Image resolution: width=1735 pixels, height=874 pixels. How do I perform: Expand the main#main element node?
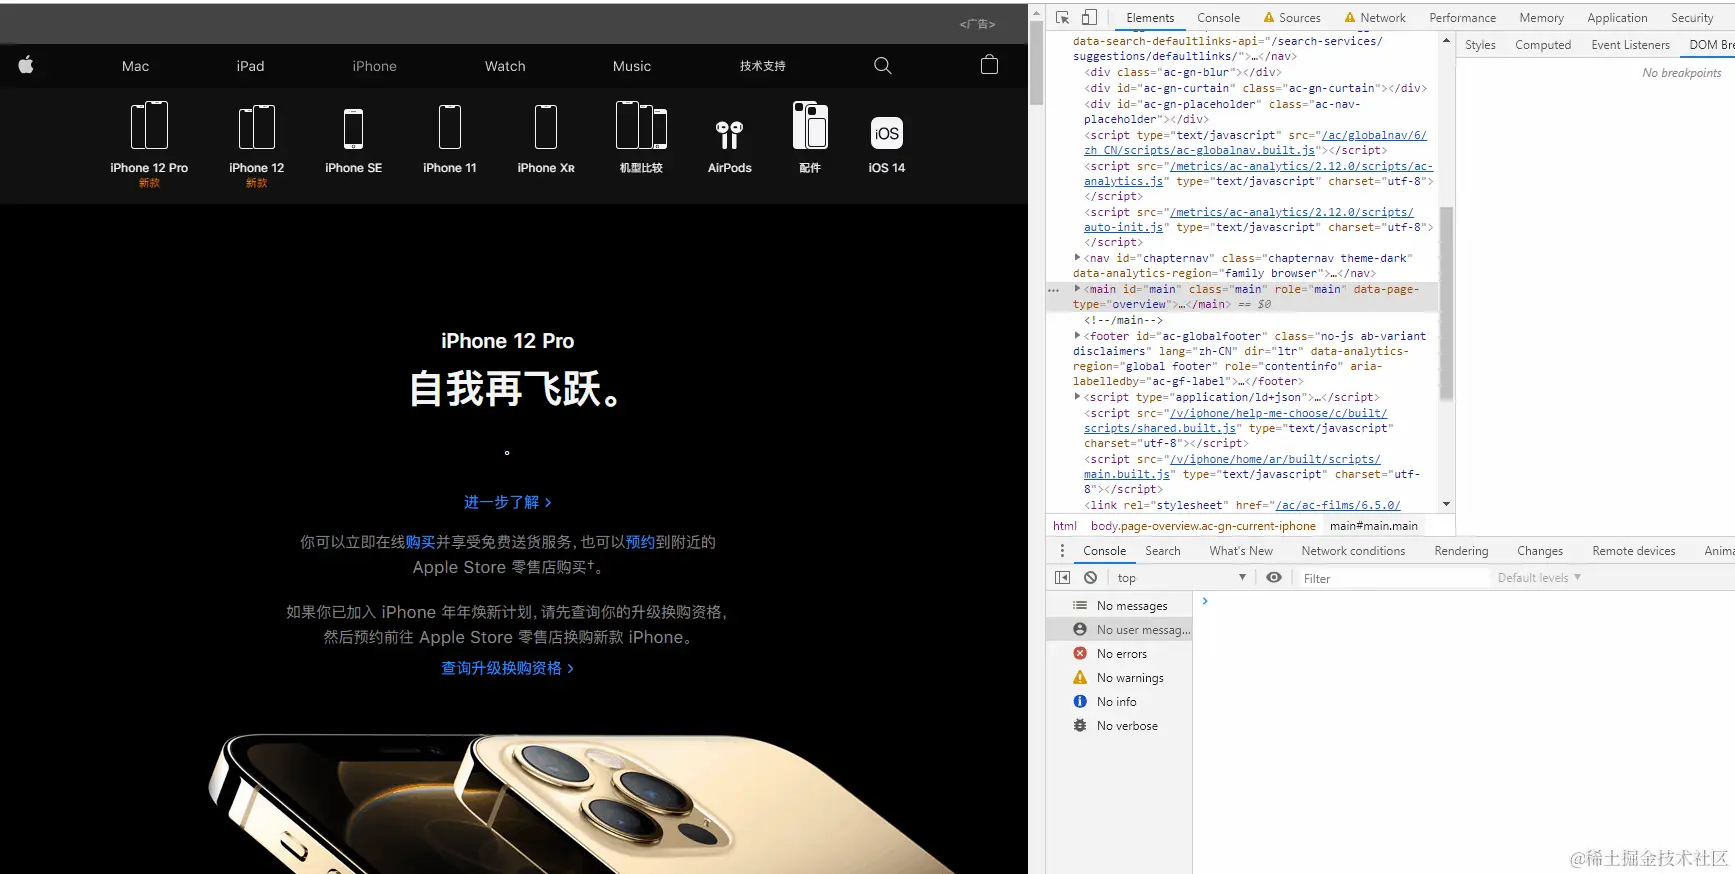(x=1077, y=289)
